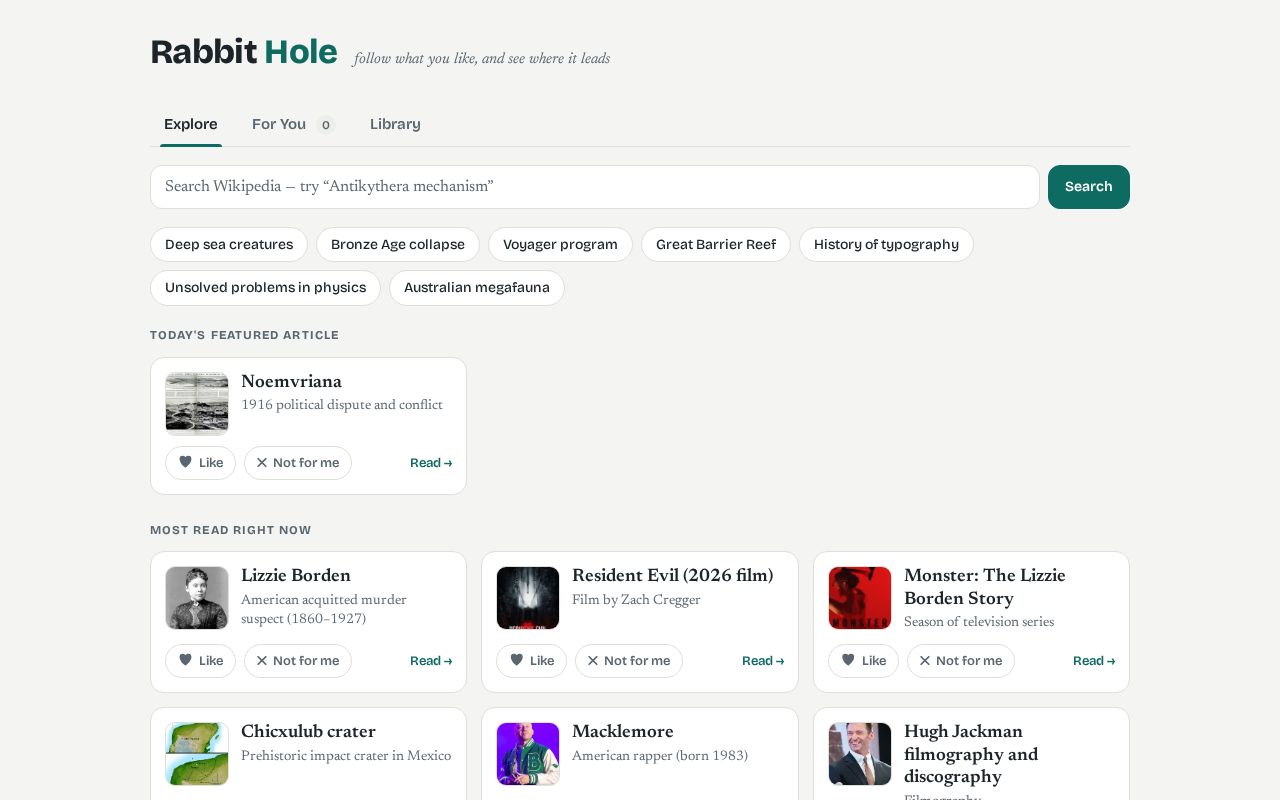This screenshot has width=1280, height=800.
Task: Open the Library tab
Action: pyautogui.click(x=395, y=124)
